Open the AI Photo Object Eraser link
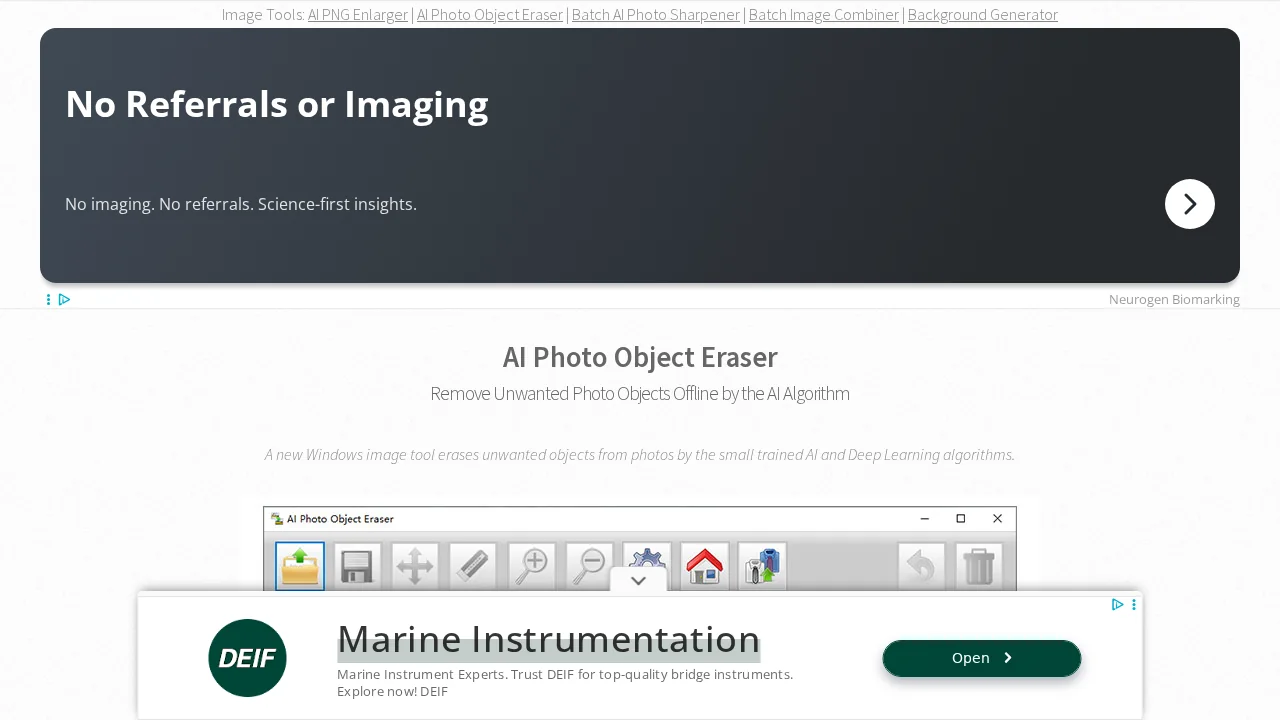 click(490, 15)
